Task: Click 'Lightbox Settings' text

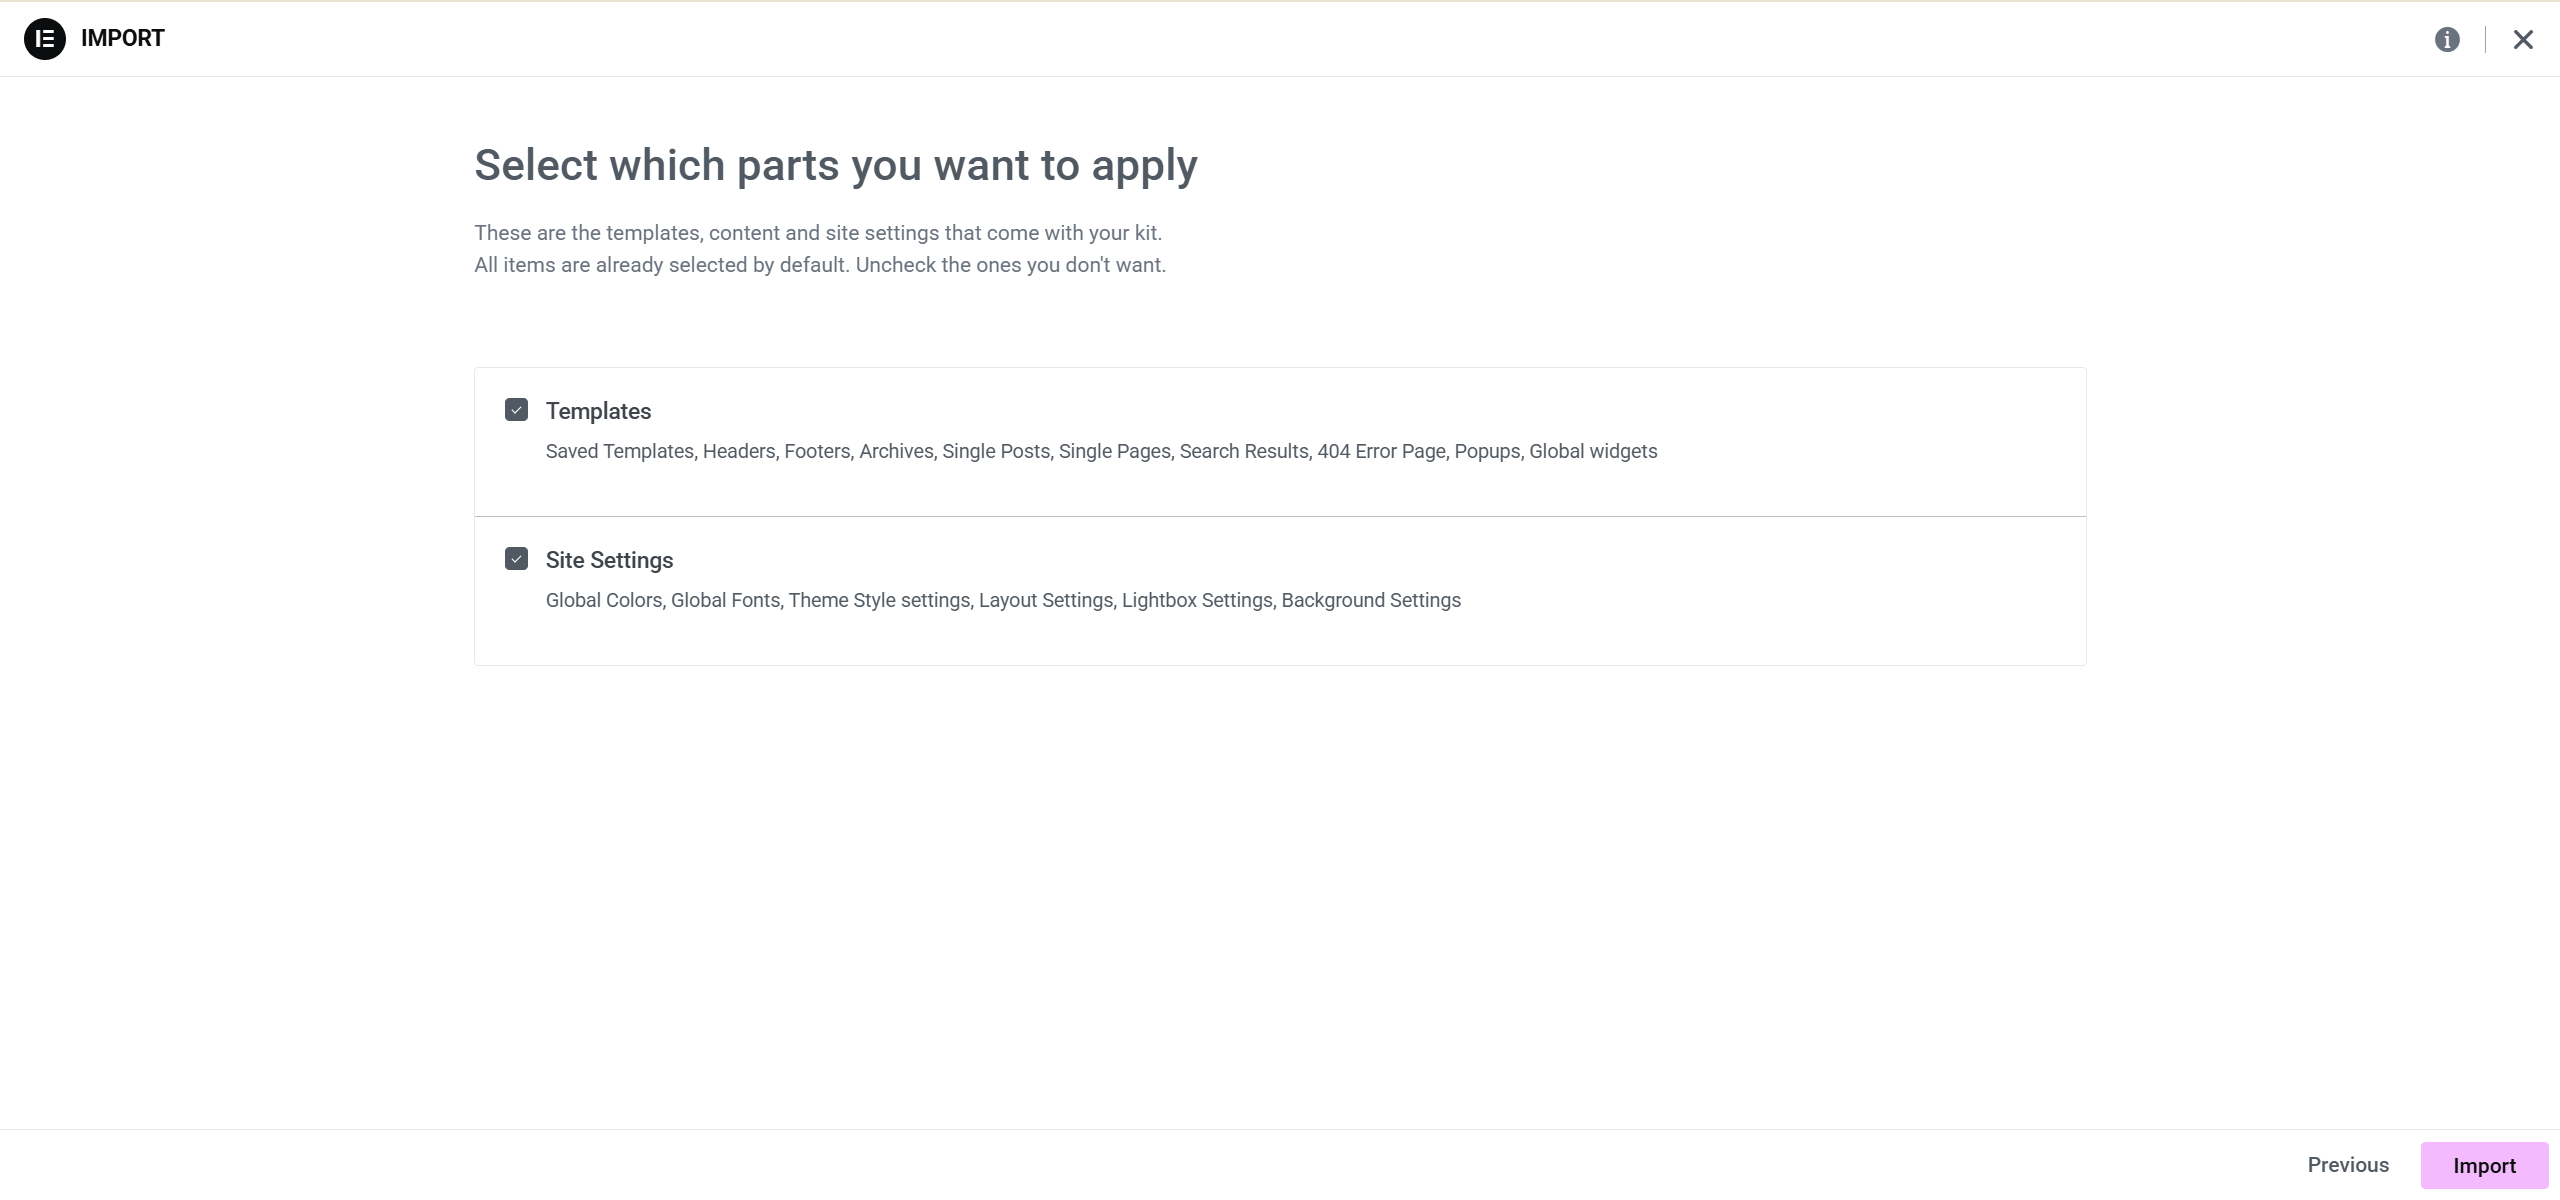Action: point(1196,600)
